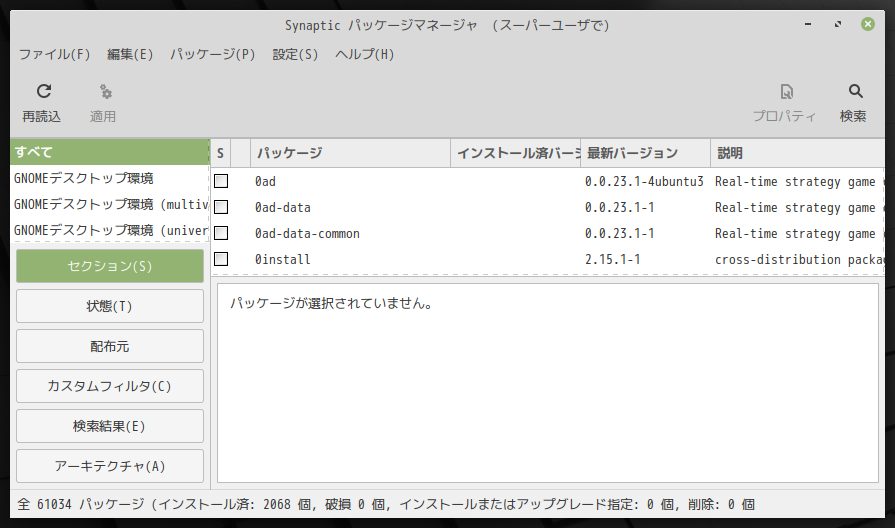Viewport: 895px width, 528px height.
Task: Select GNOMEデスクトップ環境 (universe) section
Action: pos(110,230)
